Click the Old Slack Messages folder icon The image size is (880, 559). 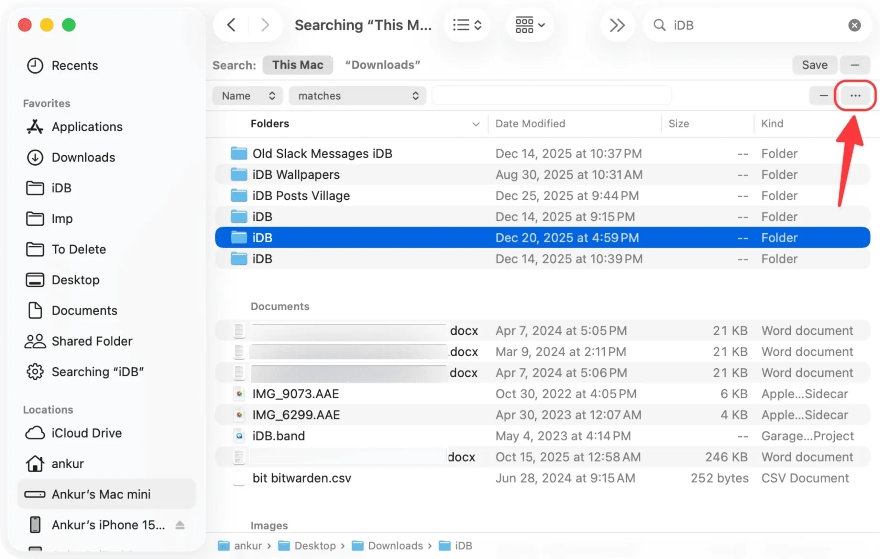[x=239, y=153]
